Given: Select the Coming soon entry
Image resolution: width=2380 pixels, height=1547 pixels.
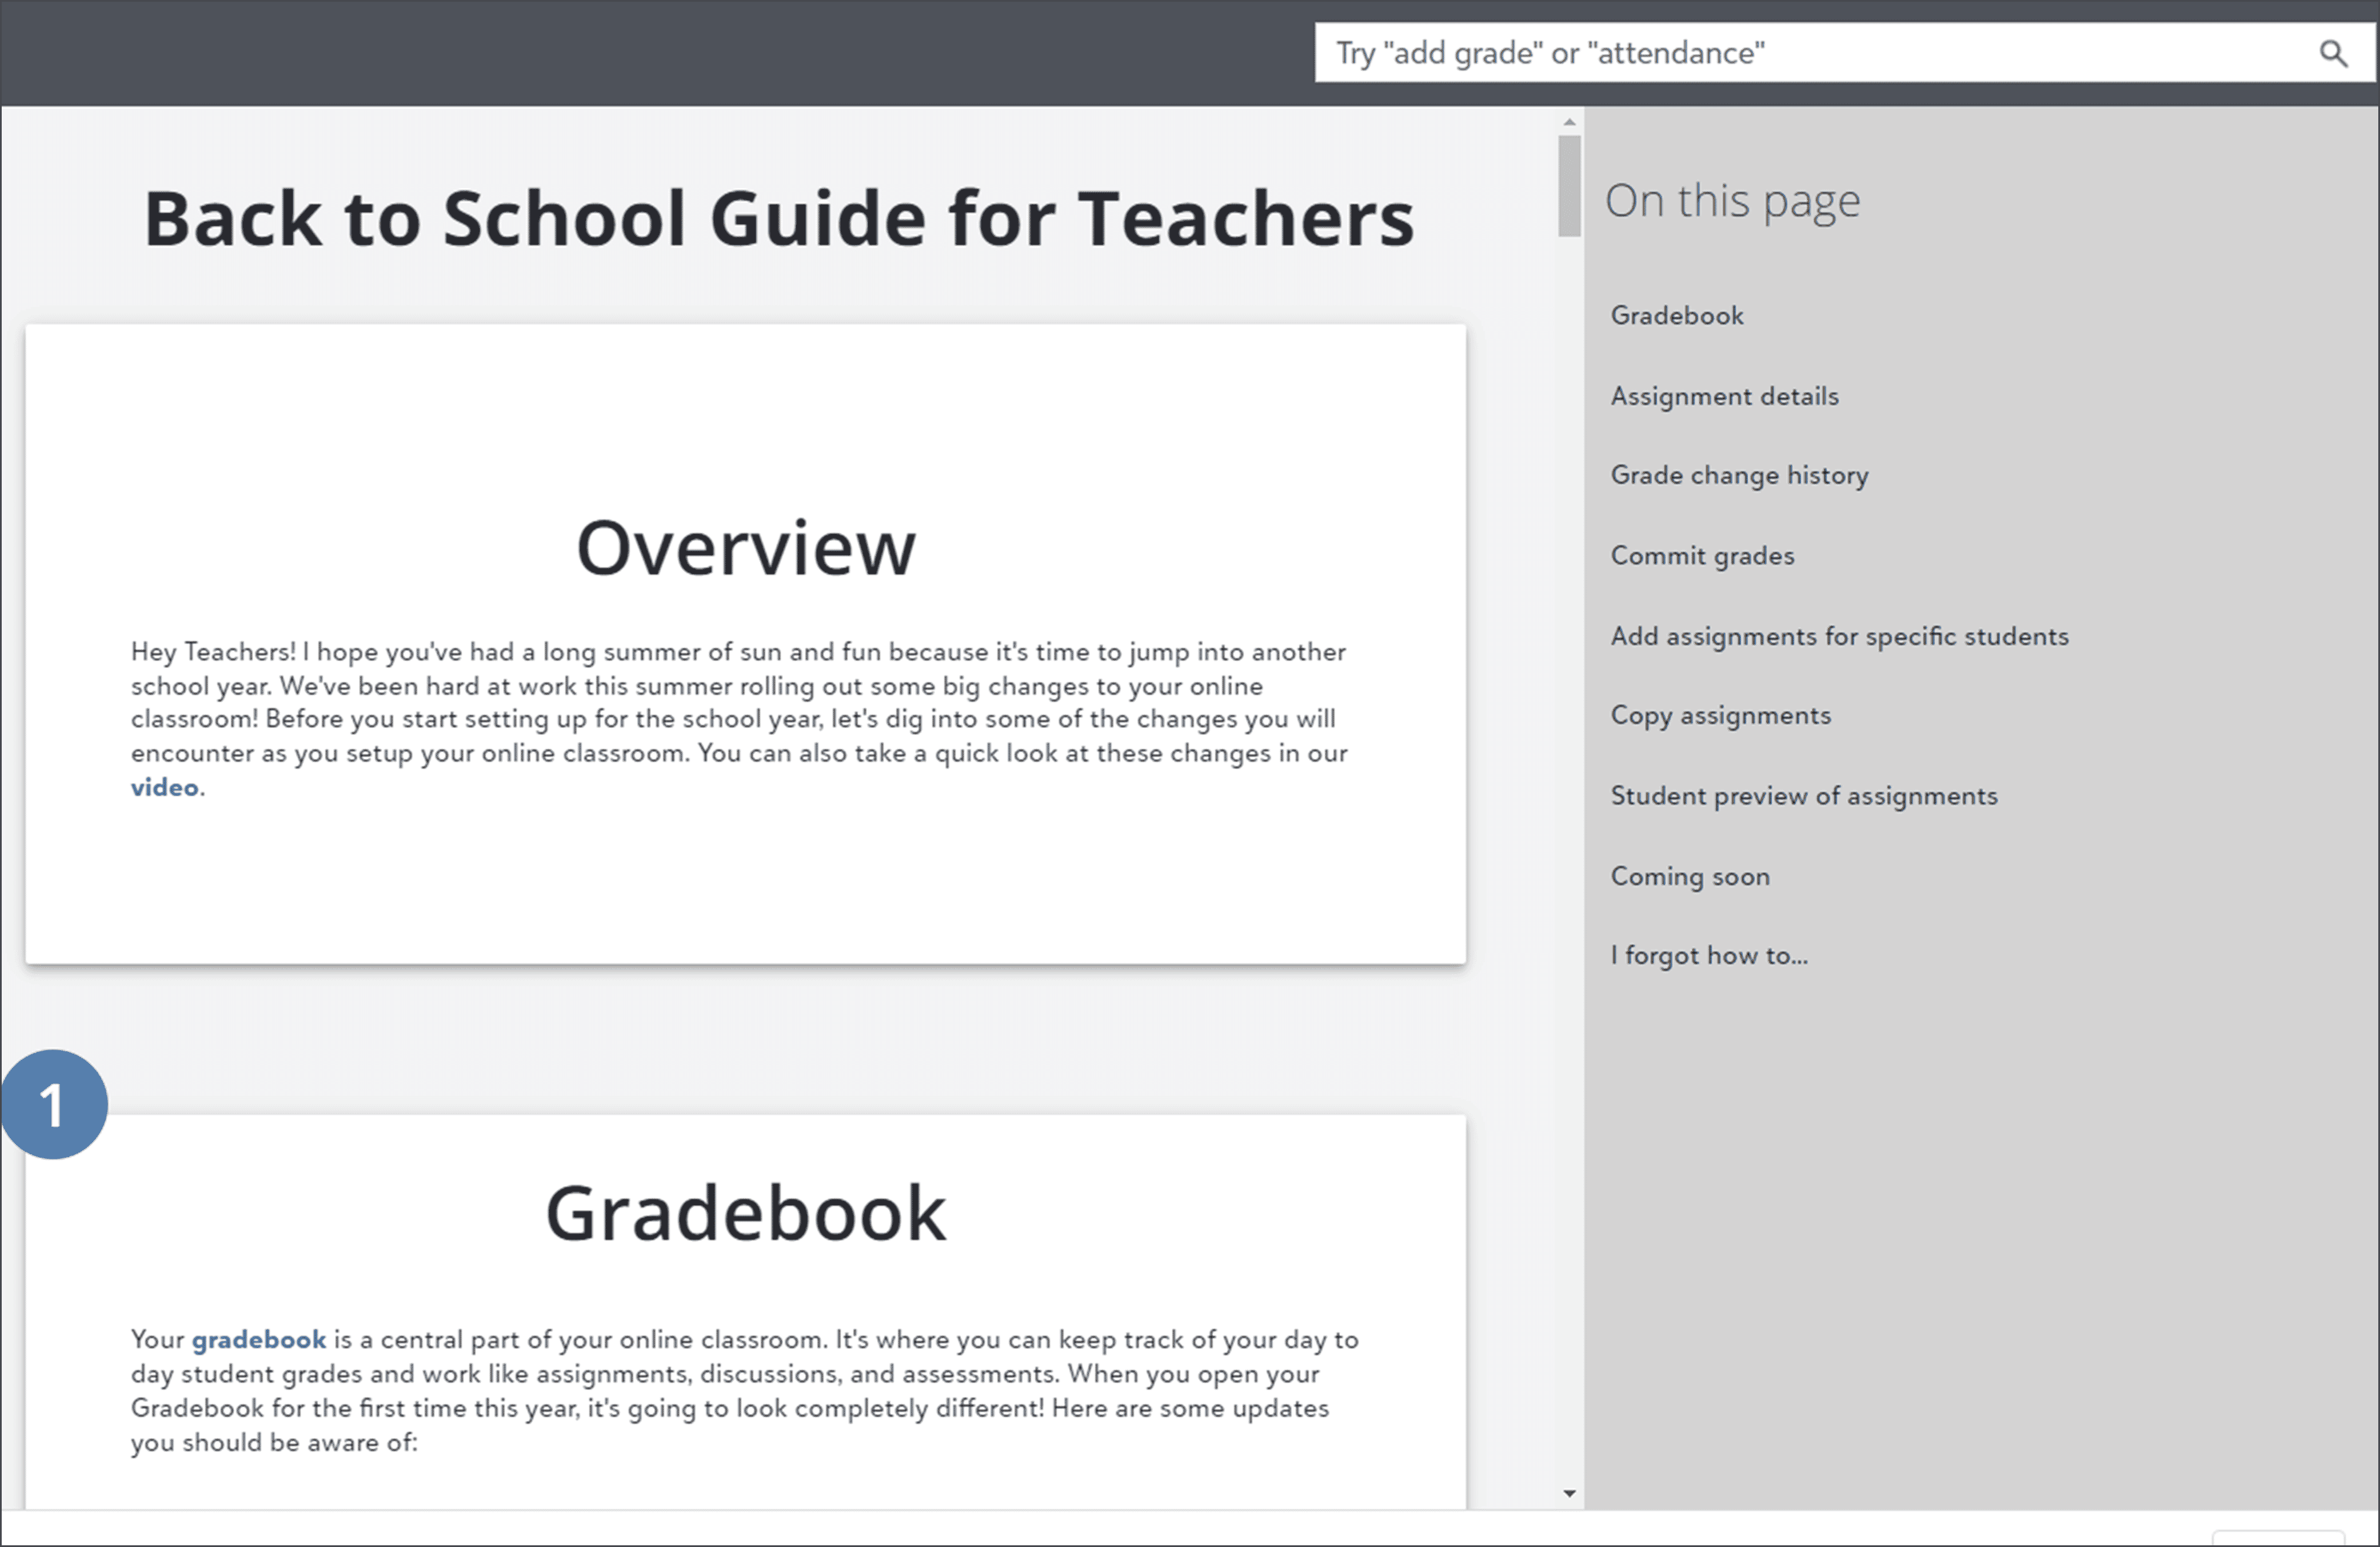Looking at the screenshot, I should pyautogui.click(x=1689, y=877).
